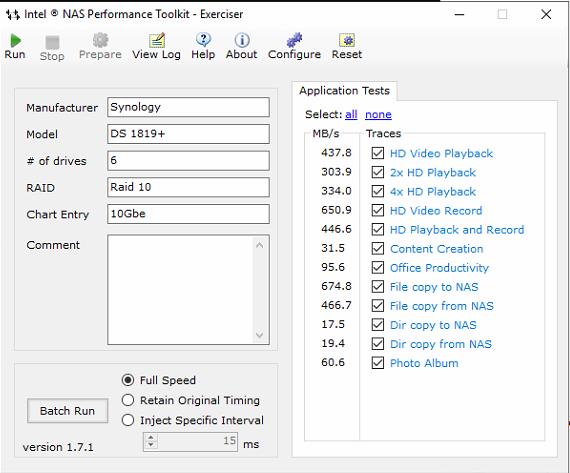Uncheck Dir copy to NAS
Image resolution: width=570 pixels, height=473 pixels.
[378, 325]
